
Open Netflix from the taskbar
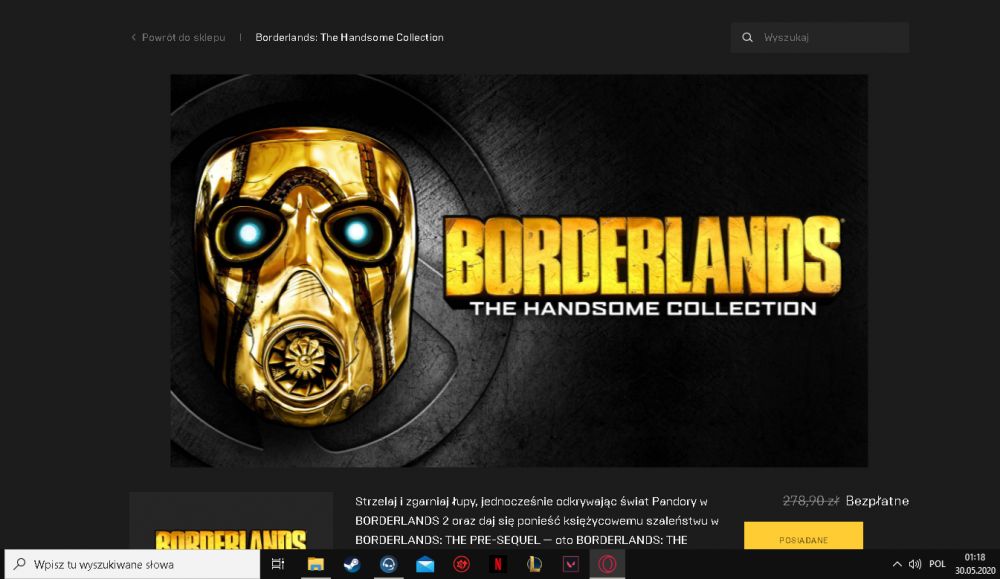click(x=497, y=564)
